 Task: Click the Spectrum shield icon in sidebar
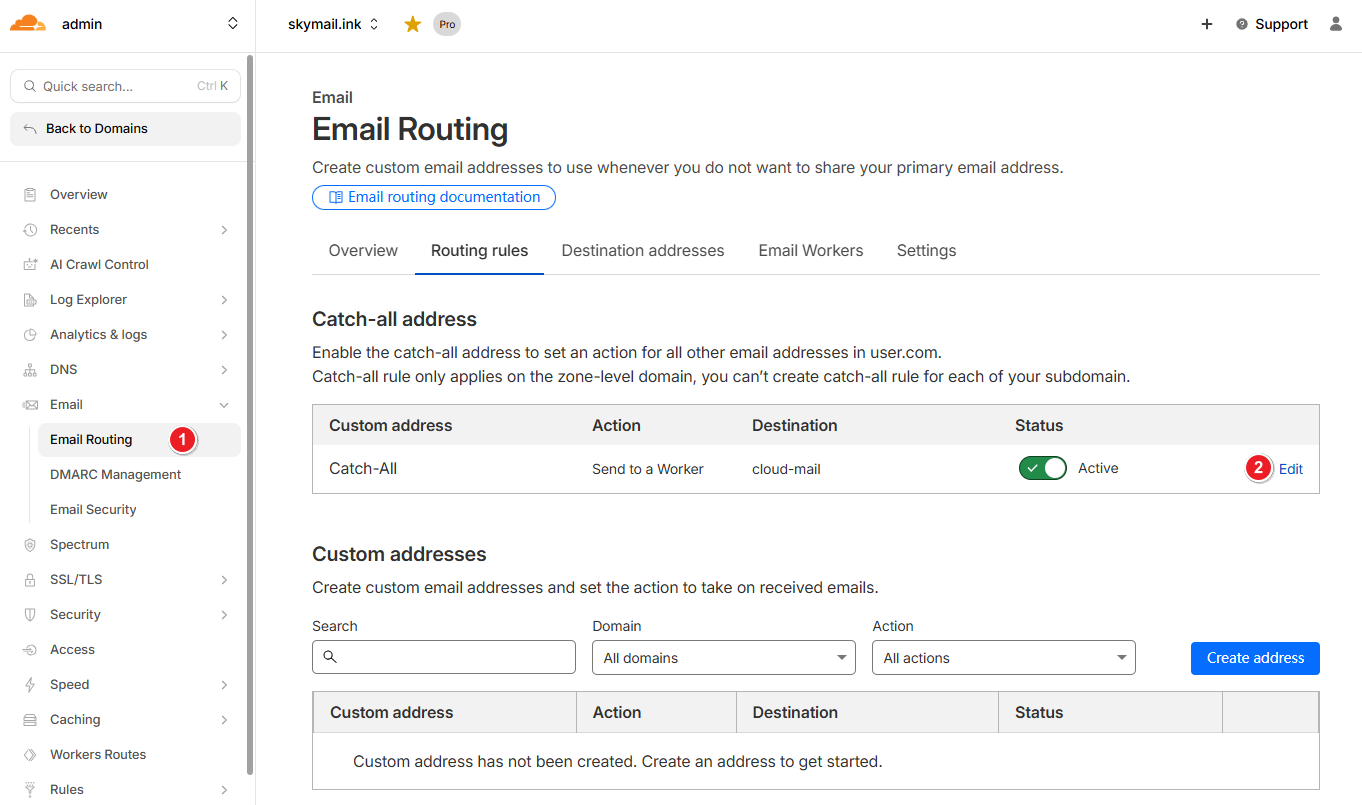[x=30, y=545]
